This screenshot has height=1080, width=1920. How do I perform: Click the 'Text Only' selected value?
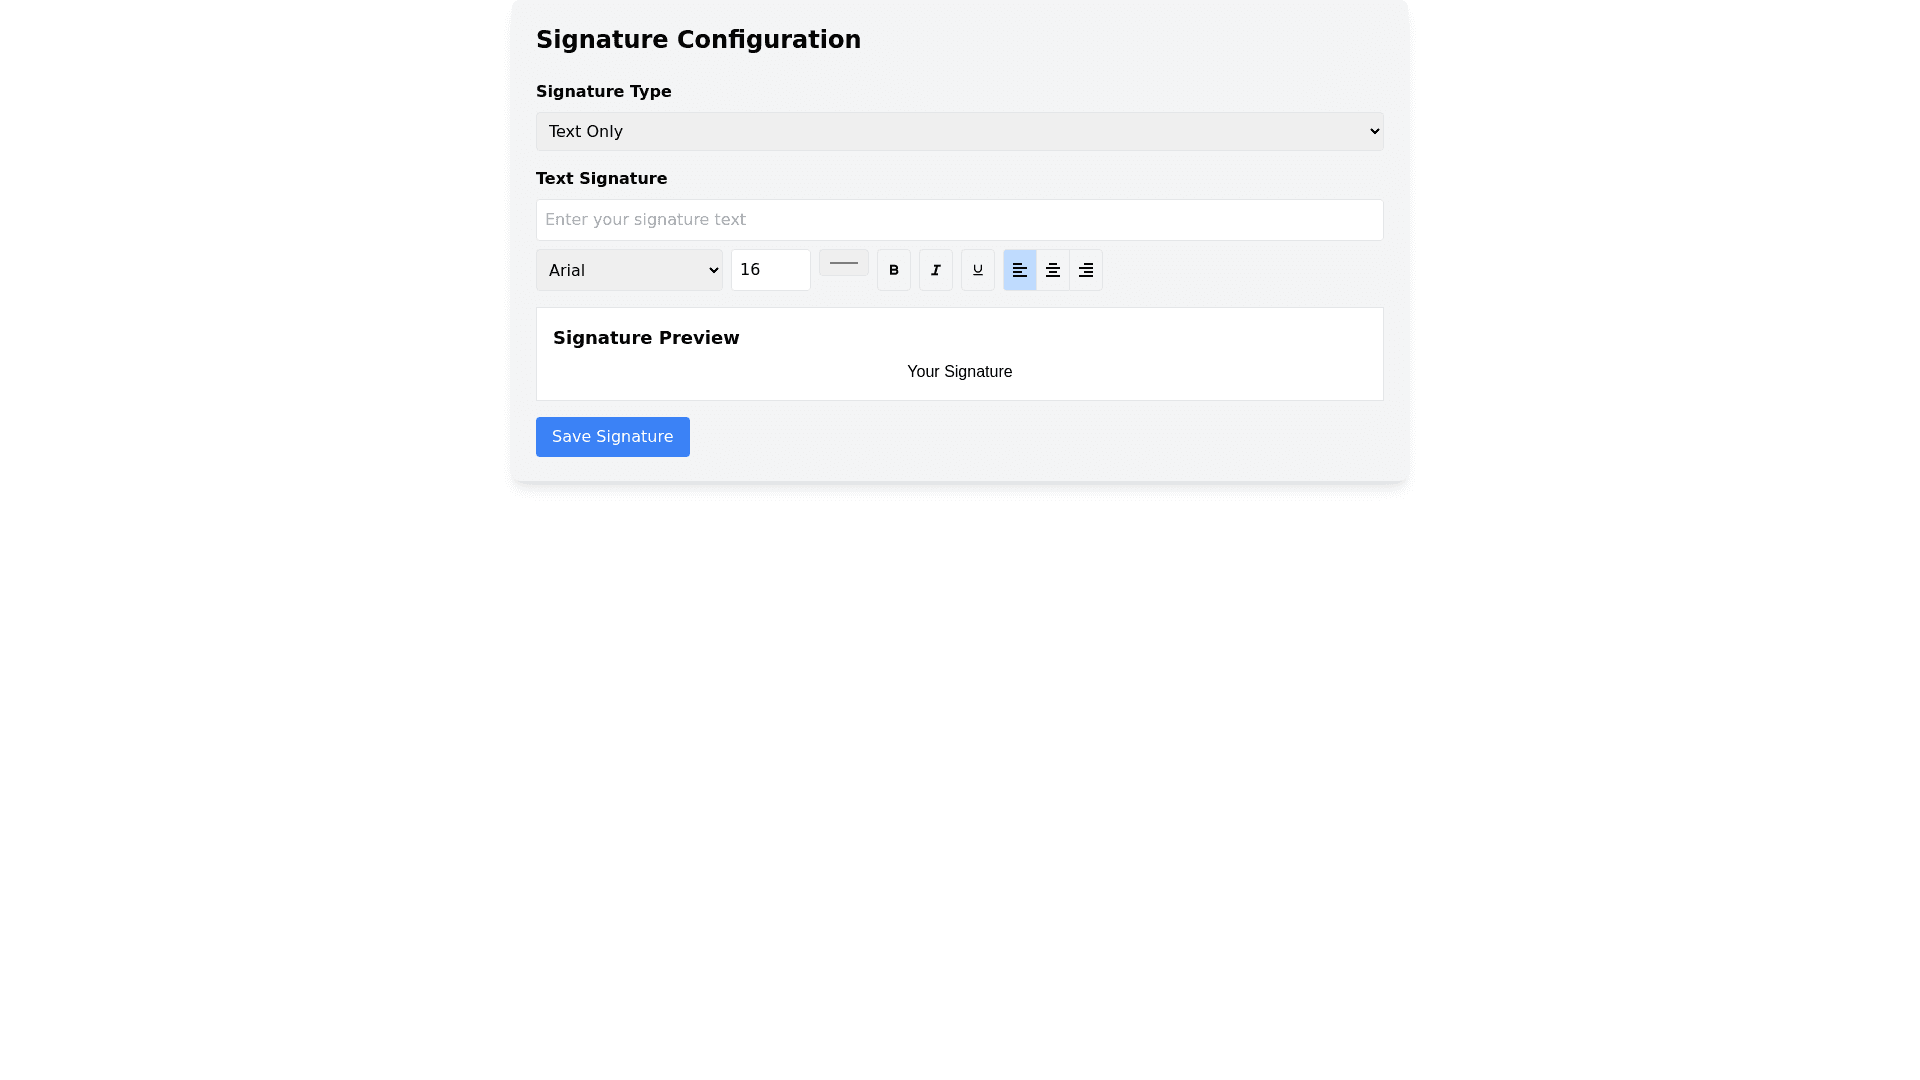(585, 132)
